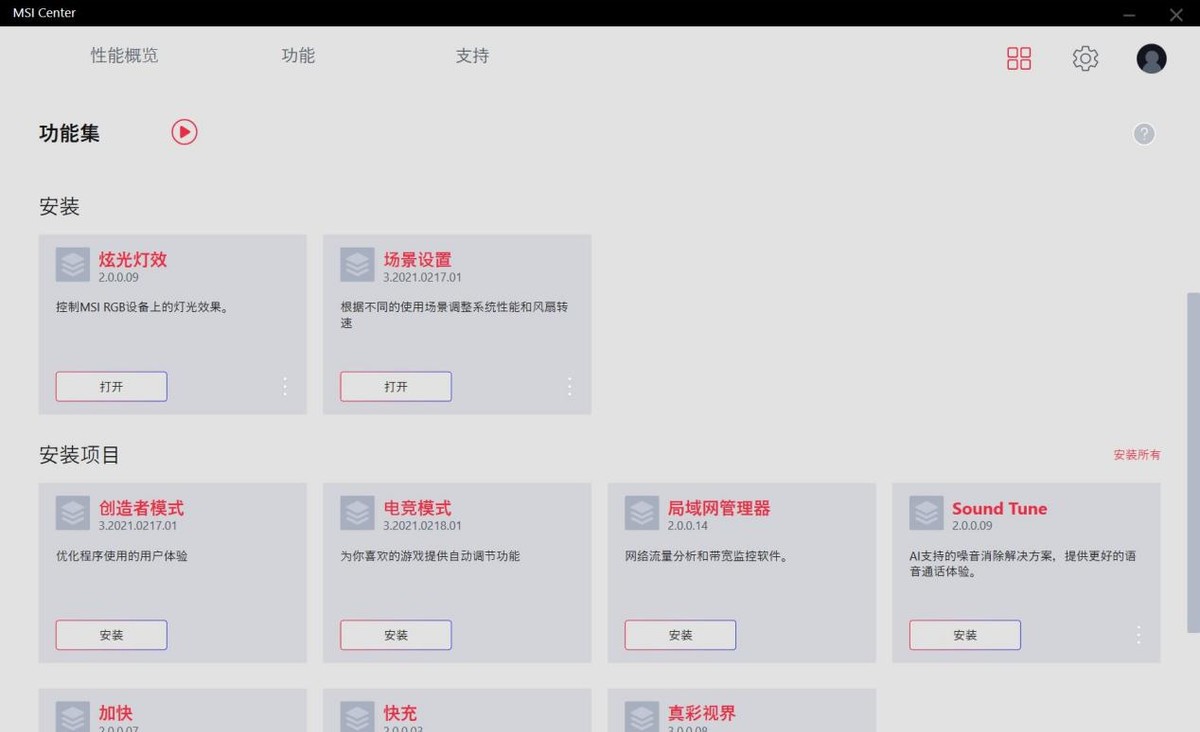
Task: Open the 炫光灯效 feature with 打开
Action: (x=111, y=386)
